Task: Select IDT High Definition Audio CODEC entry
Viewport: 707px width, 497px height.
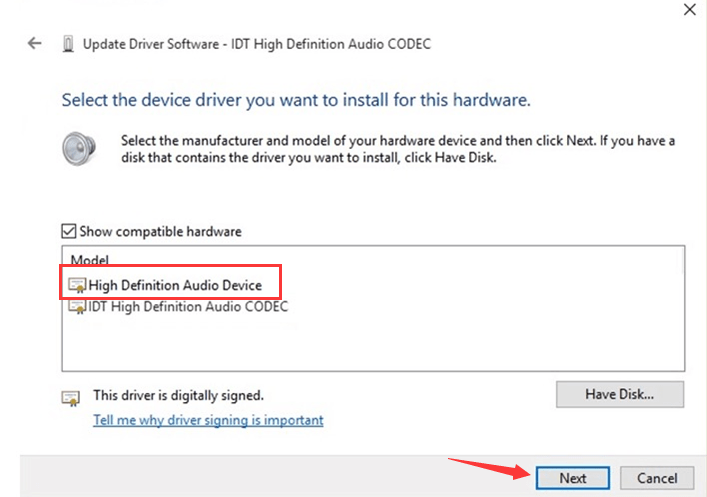Action: pos(186,307)
